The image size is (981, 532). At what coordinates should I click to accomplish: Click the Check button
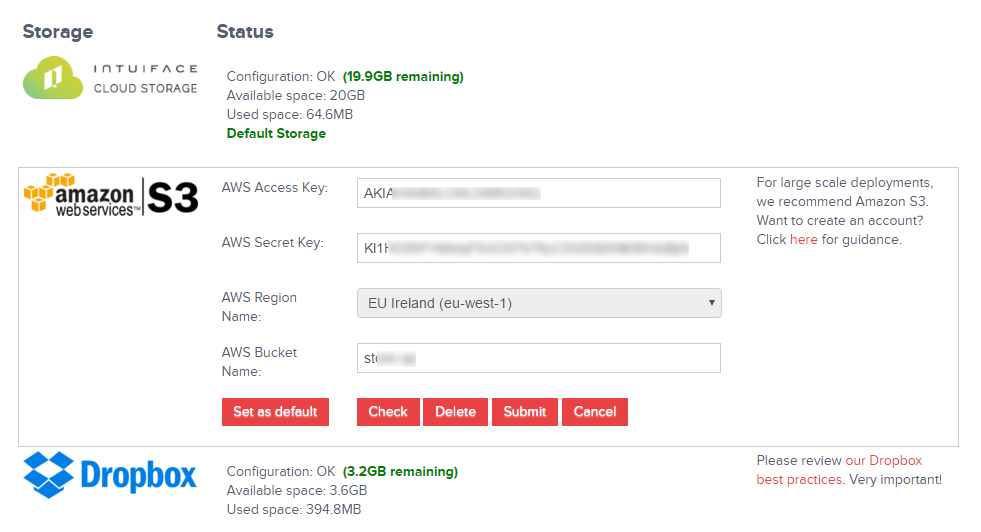[388, 412]
